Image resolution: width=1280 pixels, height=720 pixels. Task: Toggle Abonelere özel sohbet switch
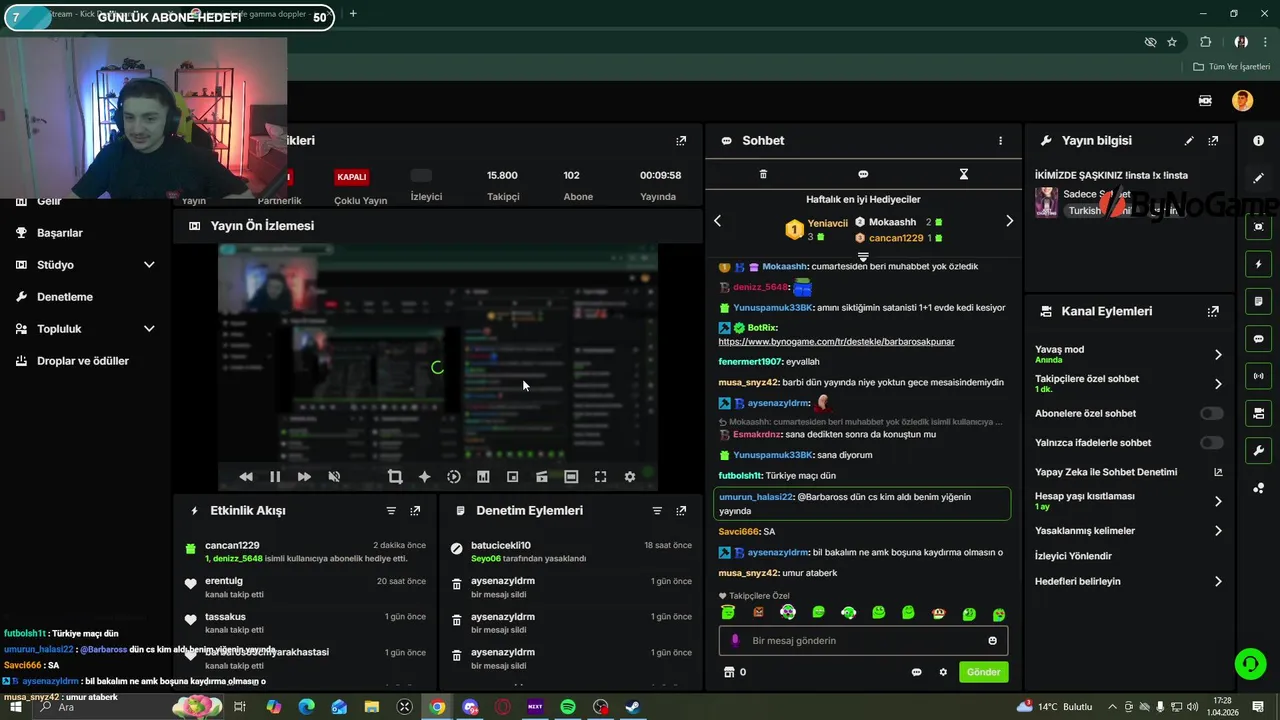coord(1211,413)
